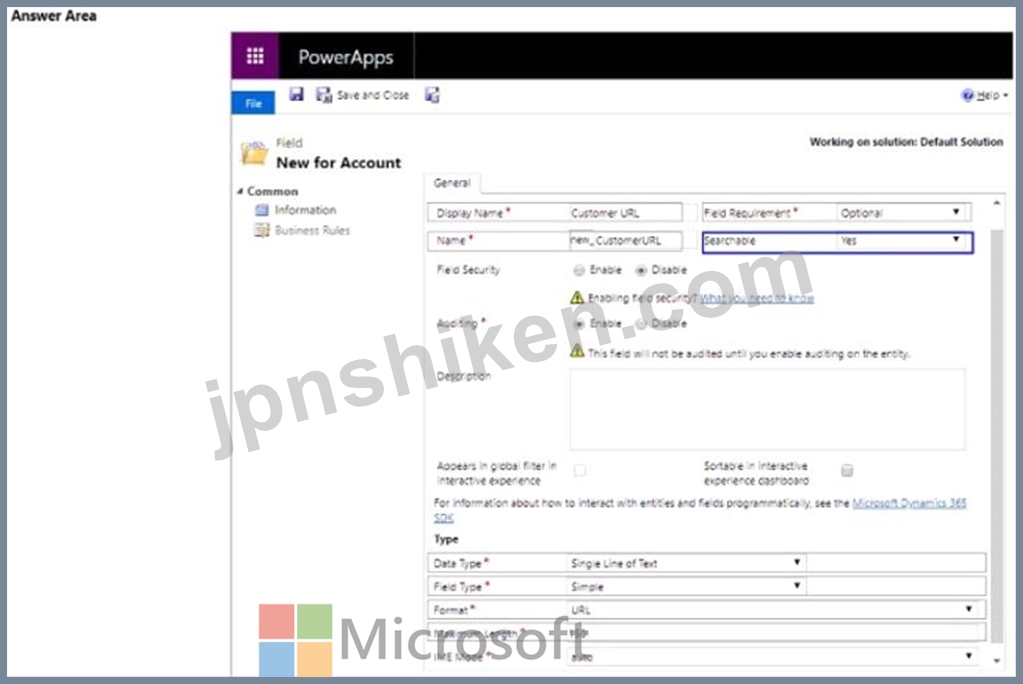The image size is (1023, 684).
Task: Select Enable for Auditing
Action: click(x=579, y=324)
